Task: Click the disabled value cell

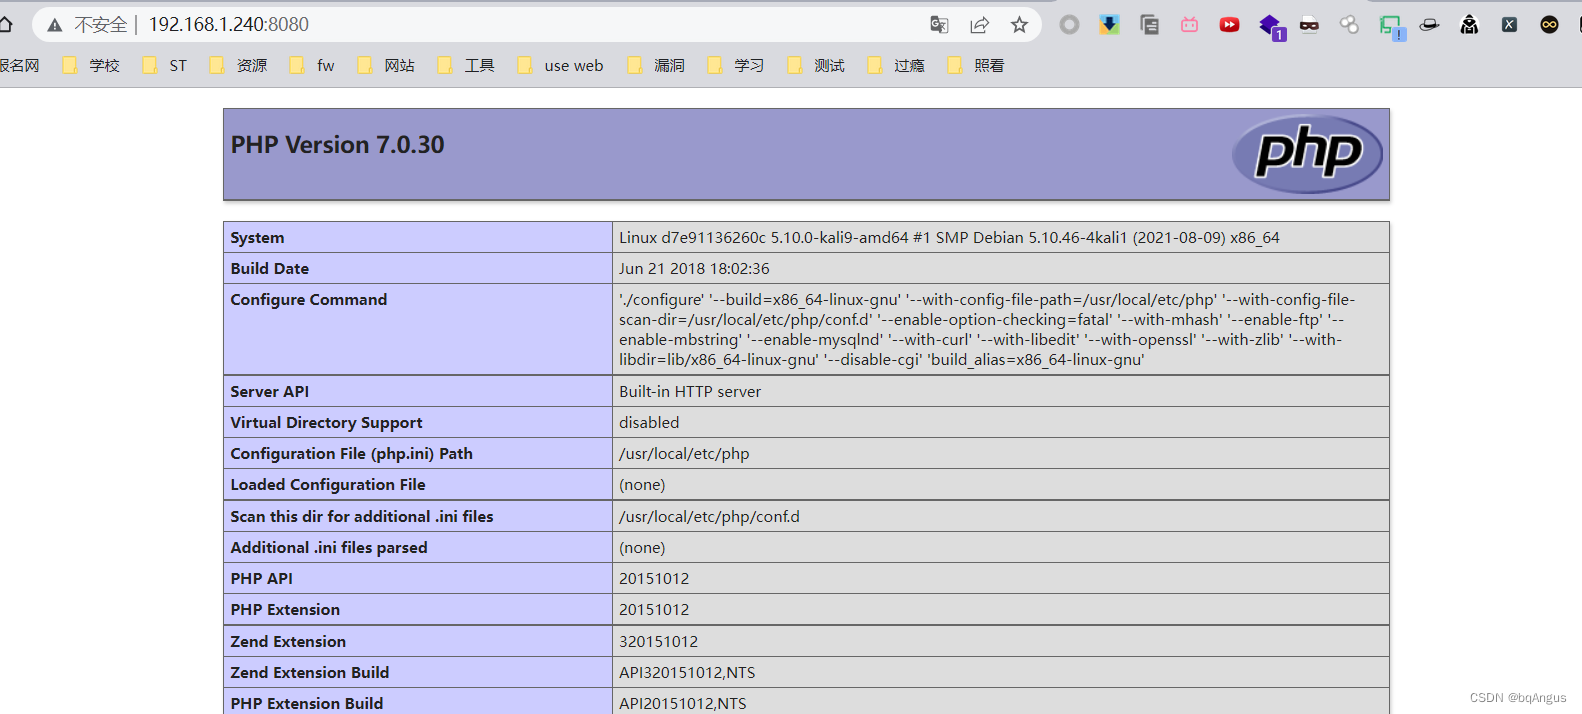Action: click(x=1000, y=422)
